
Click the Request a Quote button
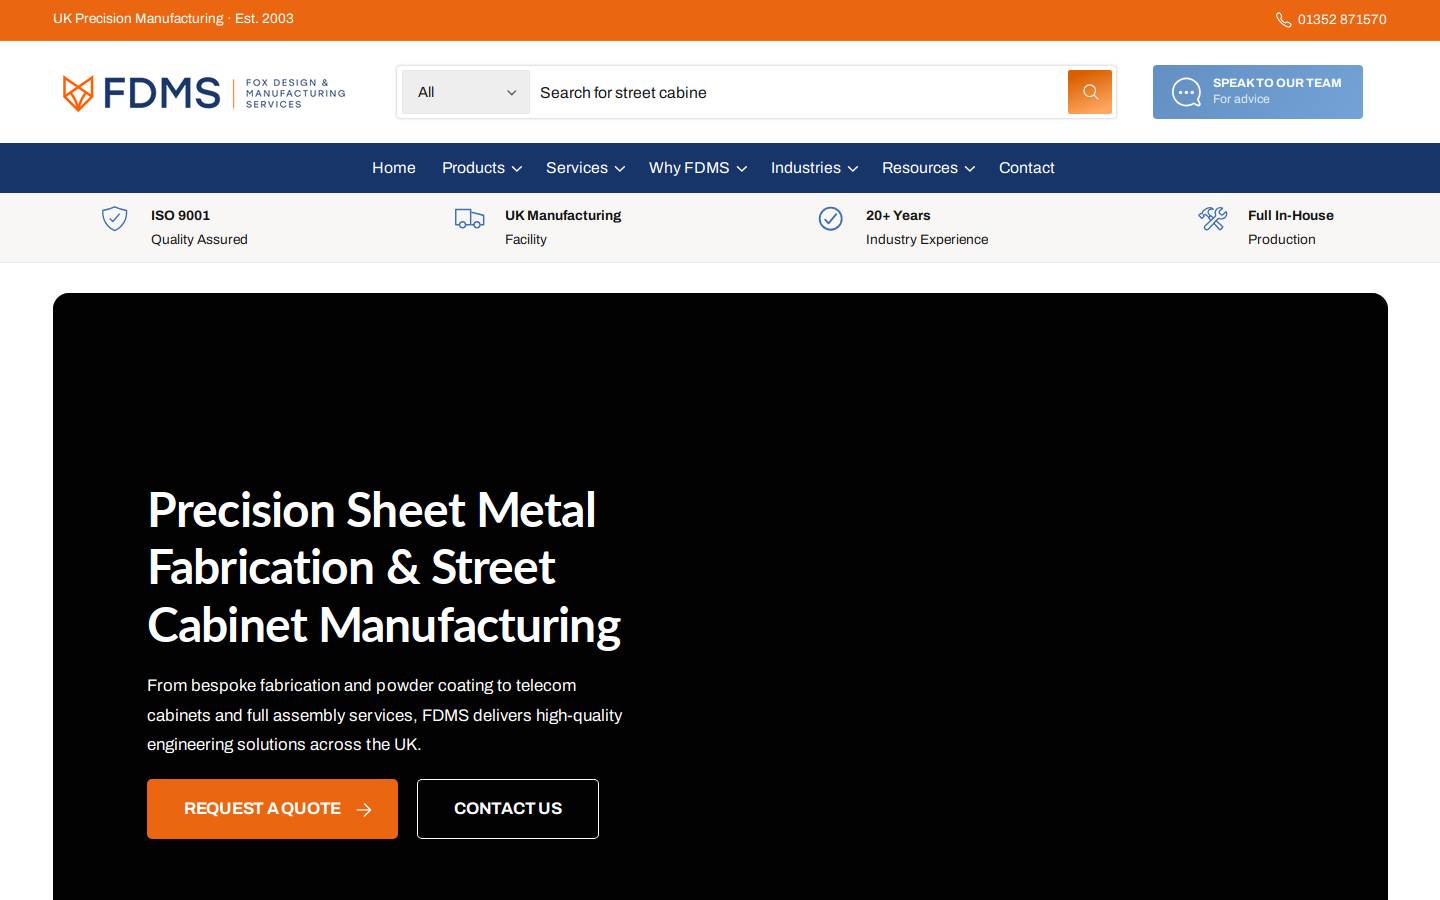click(272, 809)
